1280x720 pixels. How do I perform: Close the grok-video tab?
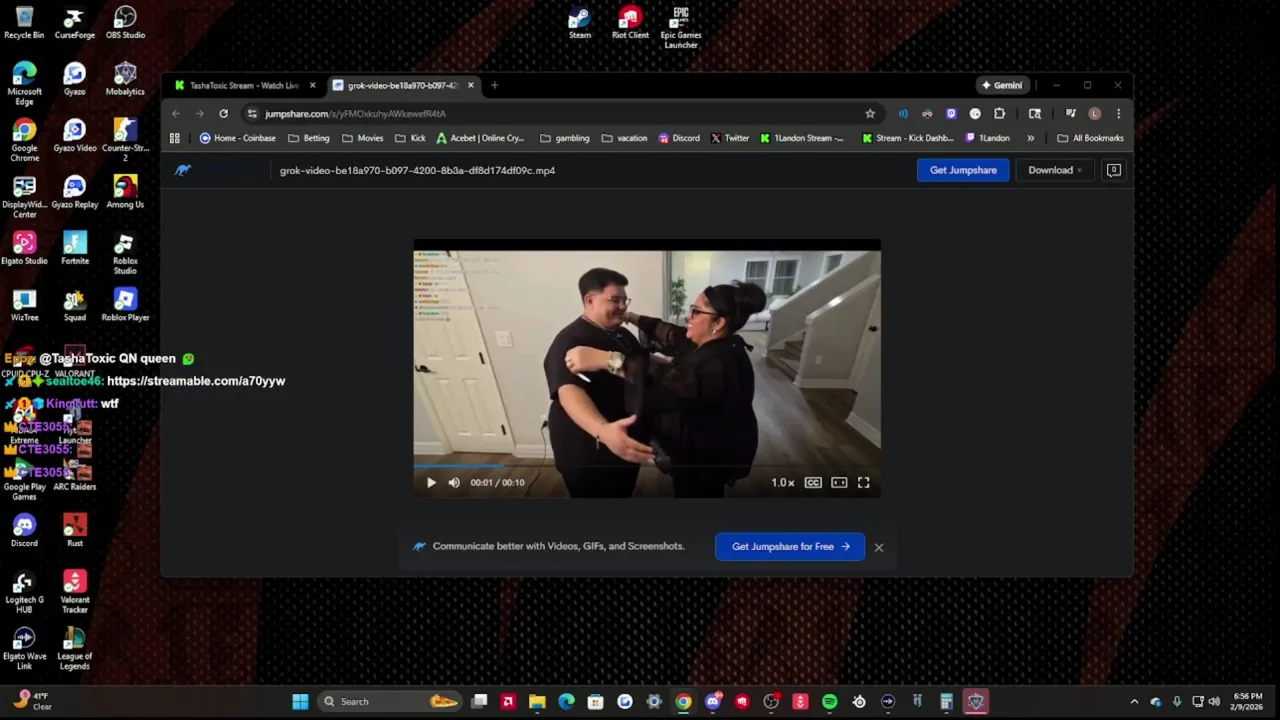pos(470,85)
